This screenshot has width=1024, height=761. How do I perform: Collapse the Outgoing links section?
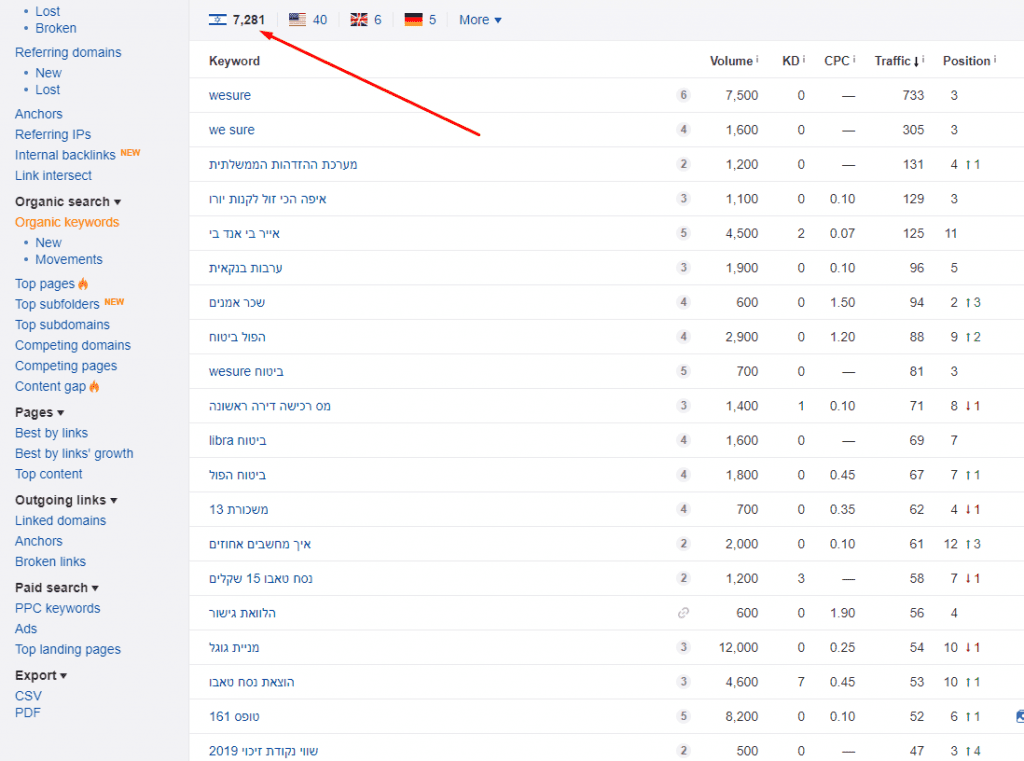[x=66, y=500]
